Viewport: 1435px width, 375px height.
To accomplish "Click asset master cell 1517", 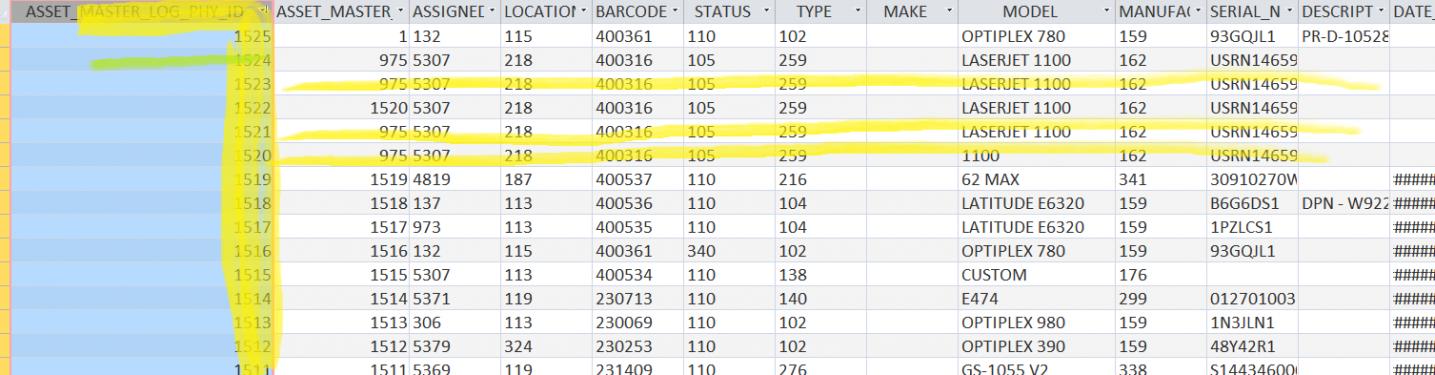I will [x=341, y=226].
